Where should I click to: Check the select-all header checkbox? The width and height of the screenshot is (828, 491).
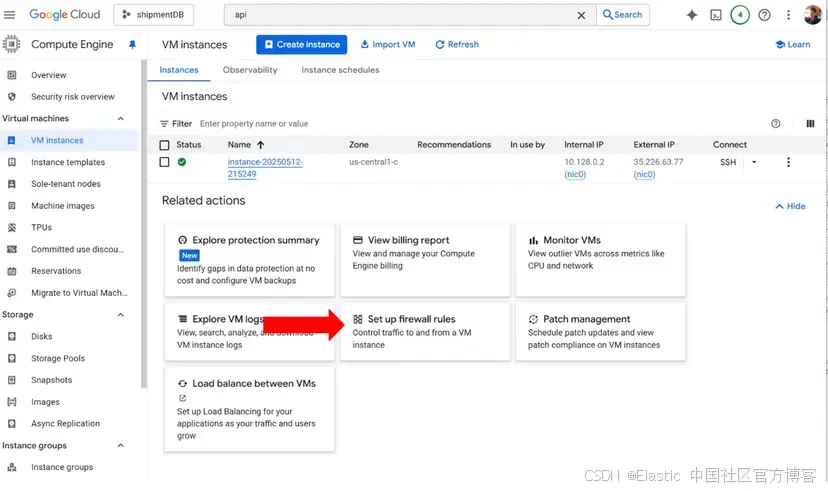point(165,145)
